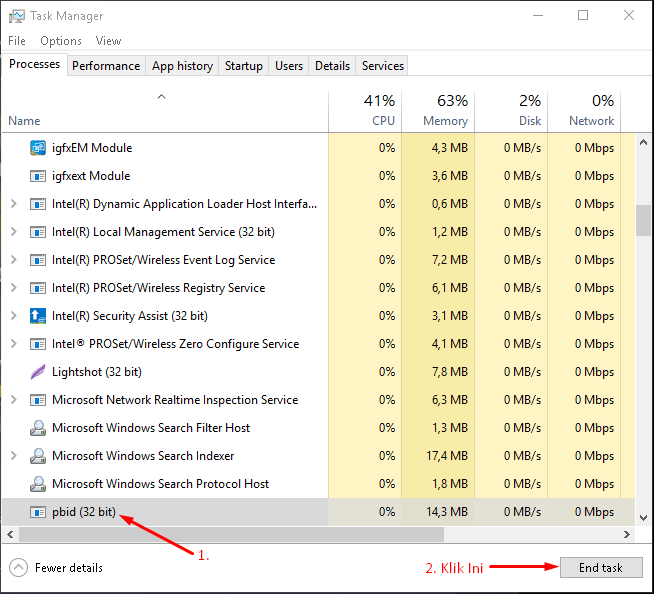Switch to the Performance tab
The width and height of the screenshot is (654, 594).
click(x=106, y=66)
